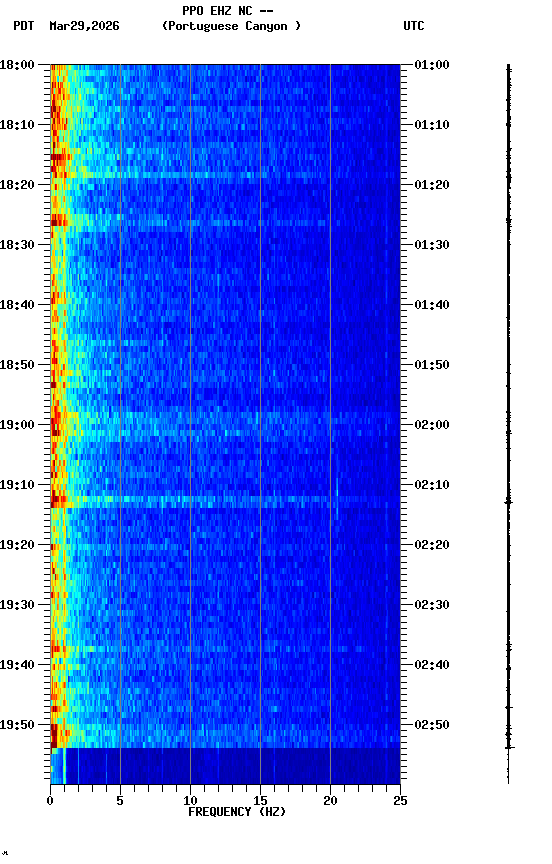Click the vertical 1 Hz line in the data gap
552x864 pixels.
click(x=64, y=766)
